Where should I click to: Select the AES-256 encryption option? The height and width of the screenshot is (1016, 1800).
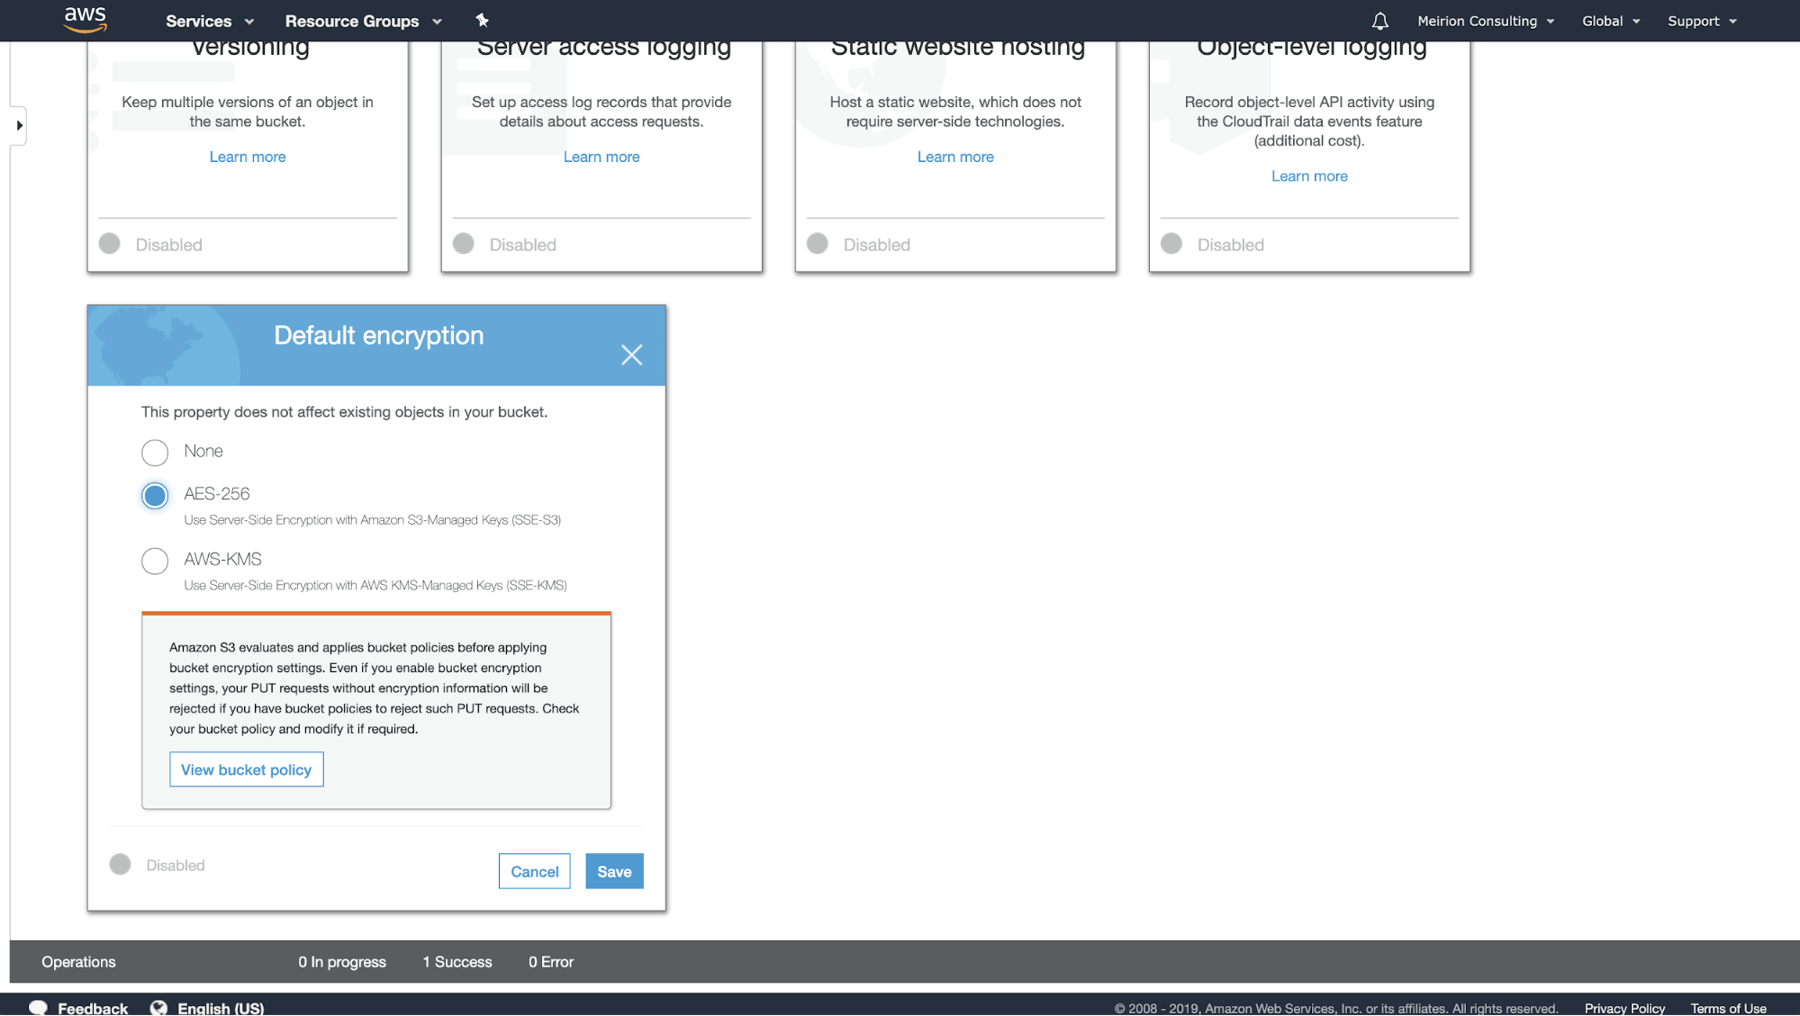pyautogui.click(x=155, y=495)
